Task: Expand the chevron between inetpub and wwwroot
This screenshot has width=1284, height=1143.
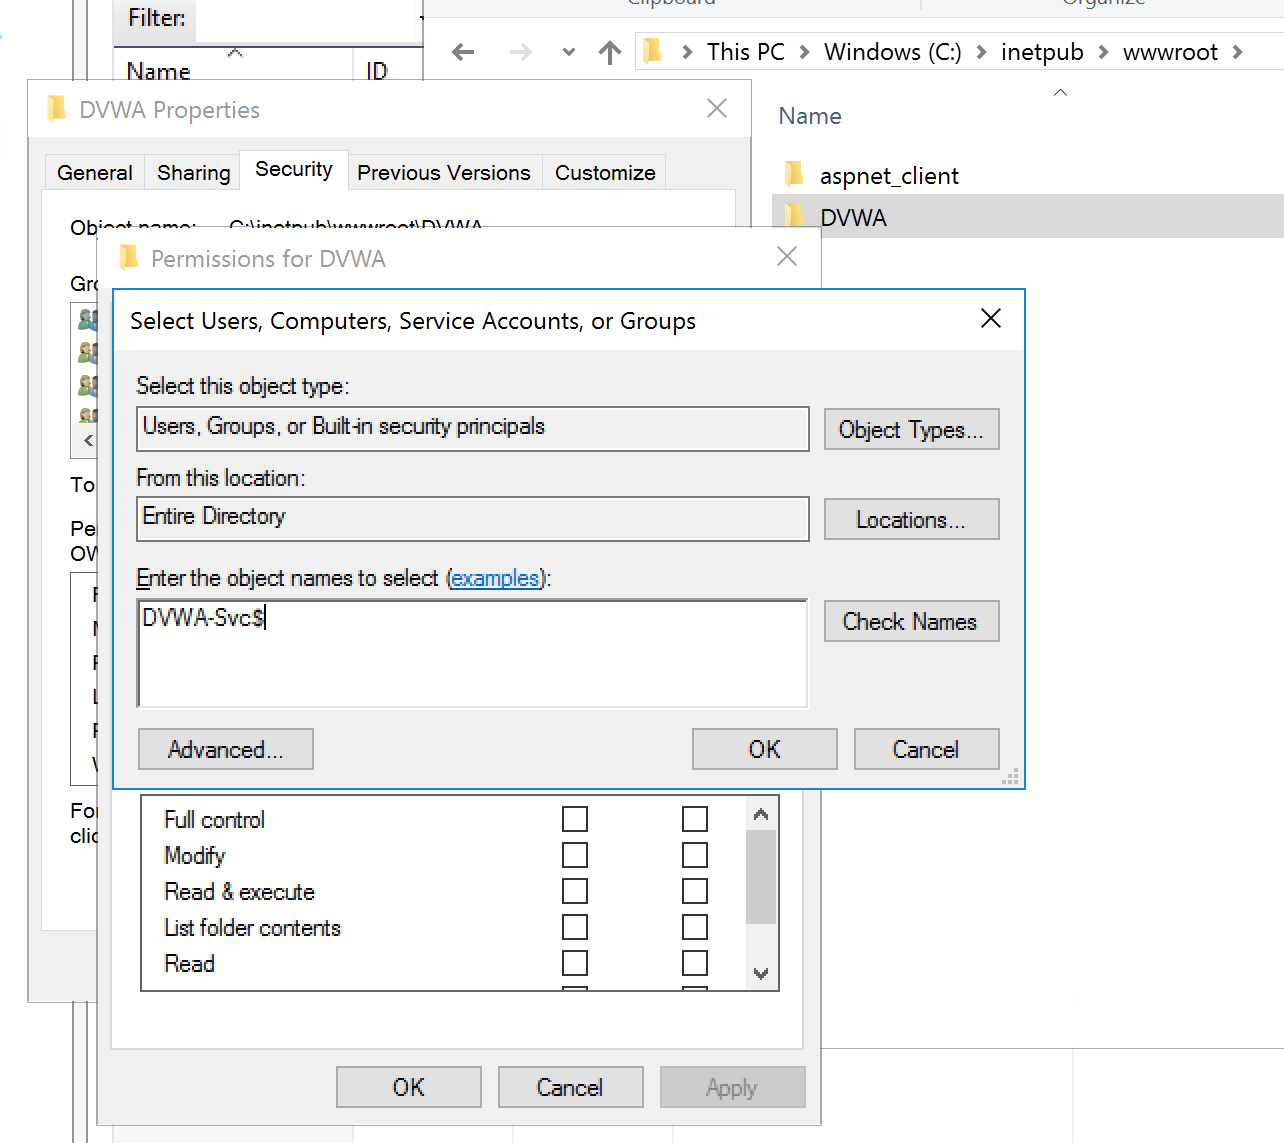Action: [1103, 52]
